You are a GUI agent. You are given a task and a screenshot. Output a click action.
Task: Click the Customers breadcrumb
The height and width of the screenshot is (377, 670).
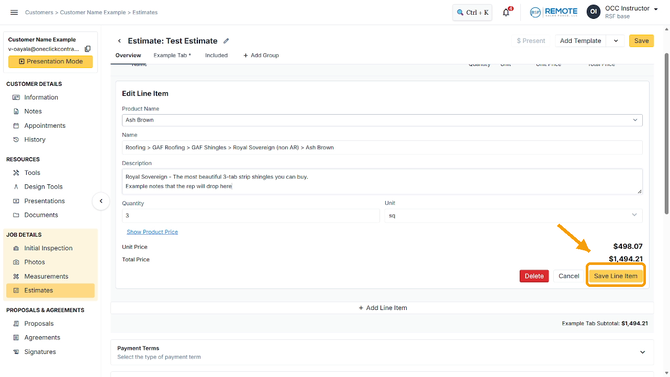pos(39,12)
